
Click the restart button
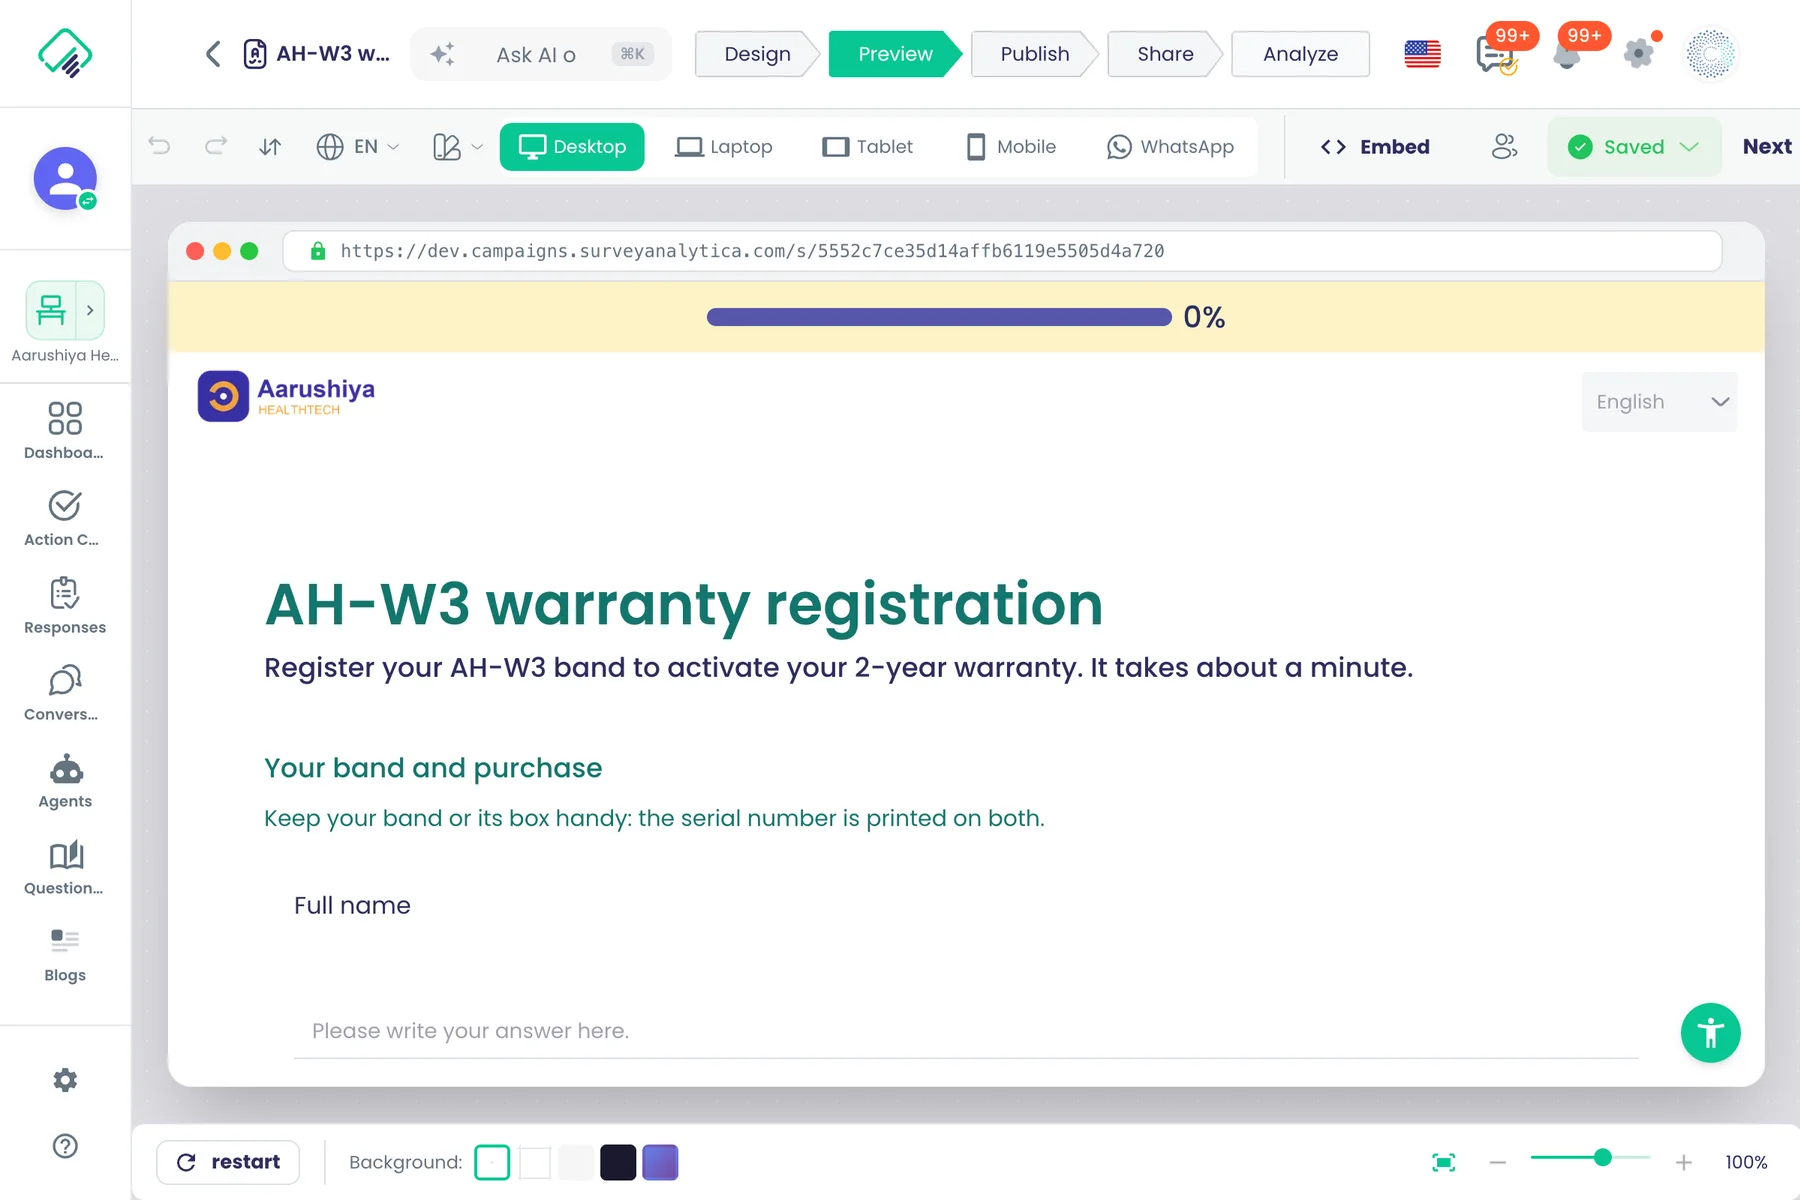tap(228, 1162)
